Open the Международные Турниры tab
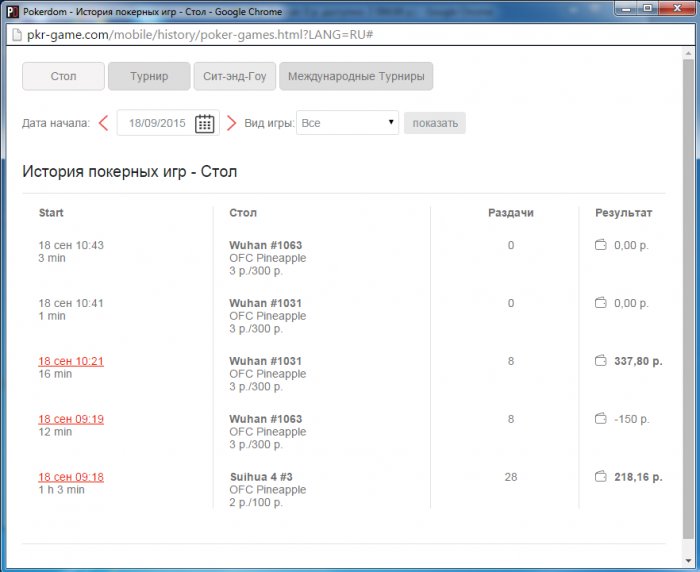The height and width of the screenshot is (572, 700). click(x=356, y=76)
